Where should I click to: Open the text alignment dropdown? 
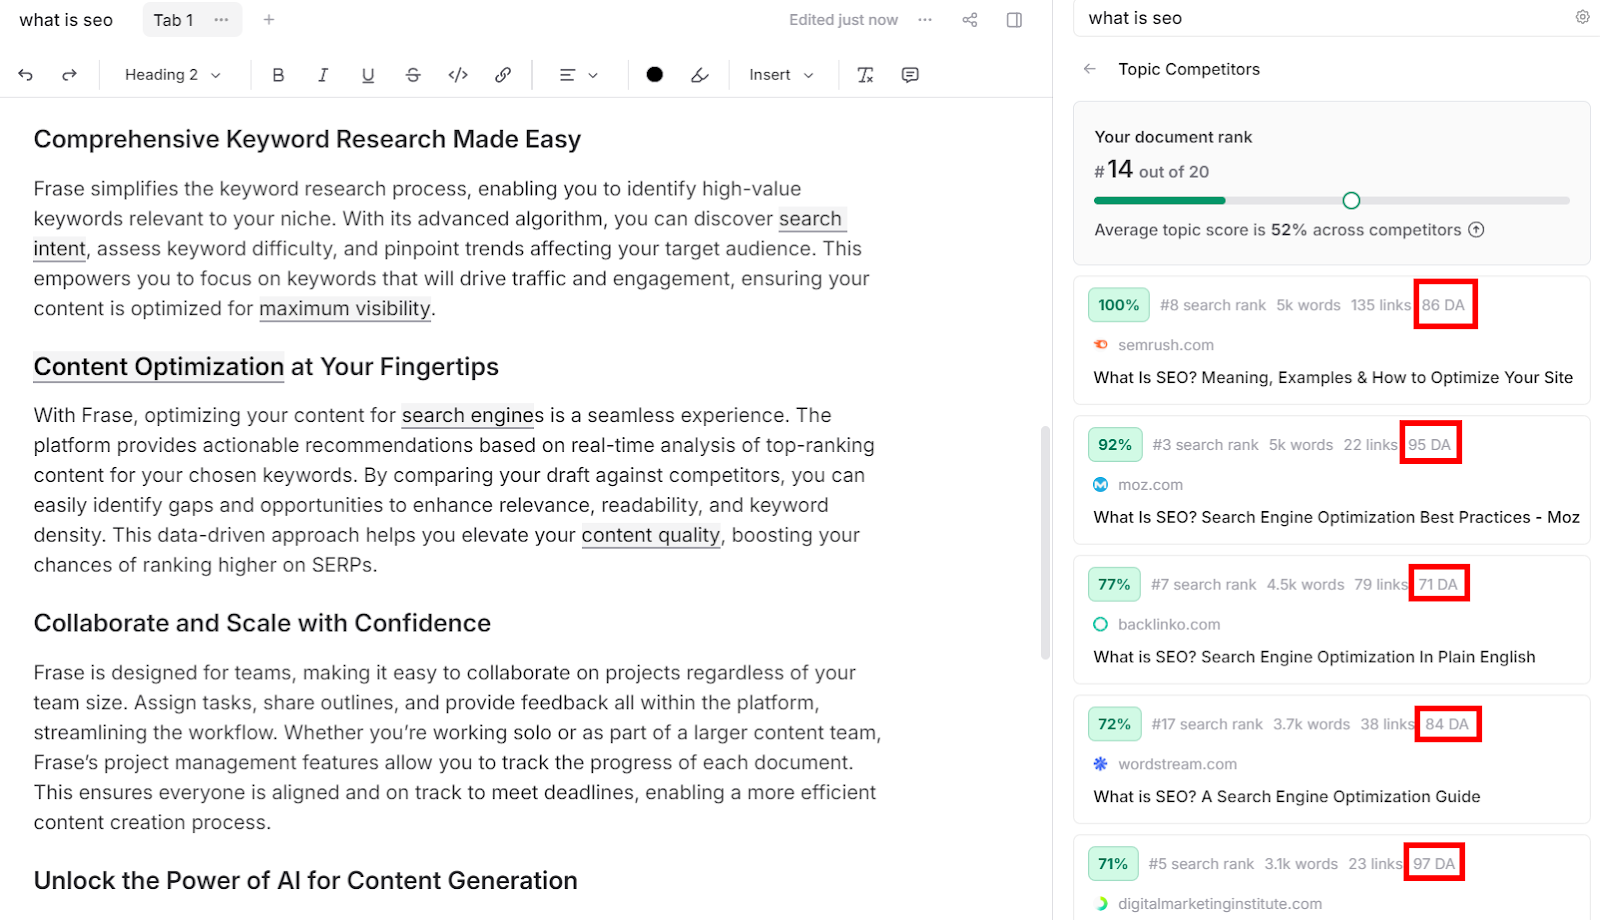(578, 75)
